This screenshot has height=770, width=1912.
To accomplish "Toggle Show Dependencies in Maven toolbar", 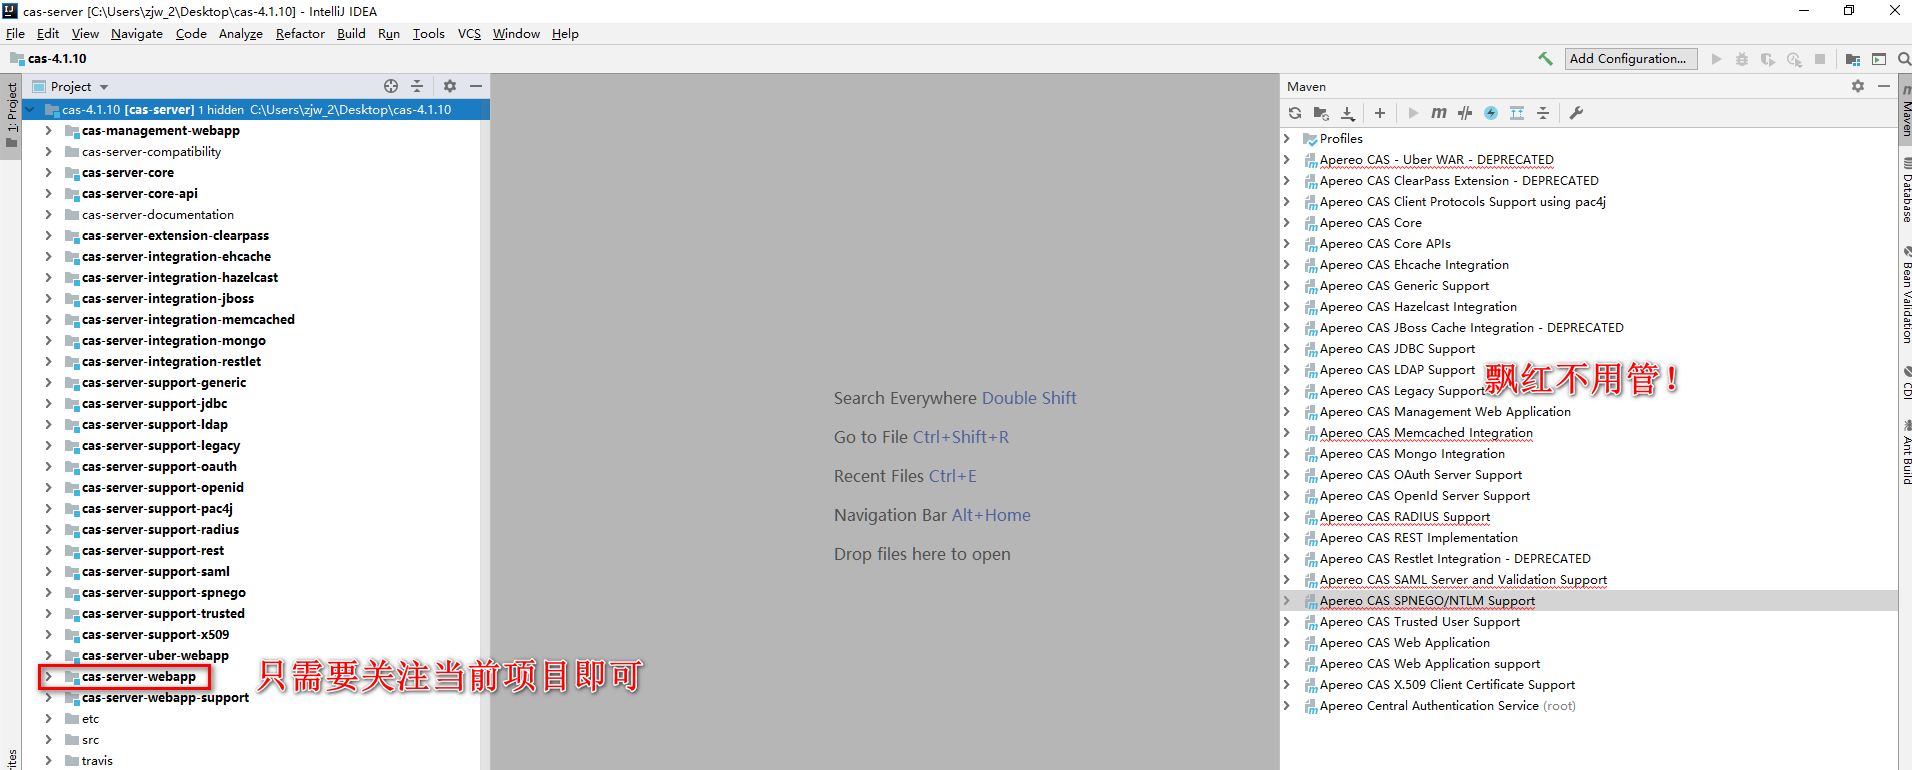I will 1517,113.
